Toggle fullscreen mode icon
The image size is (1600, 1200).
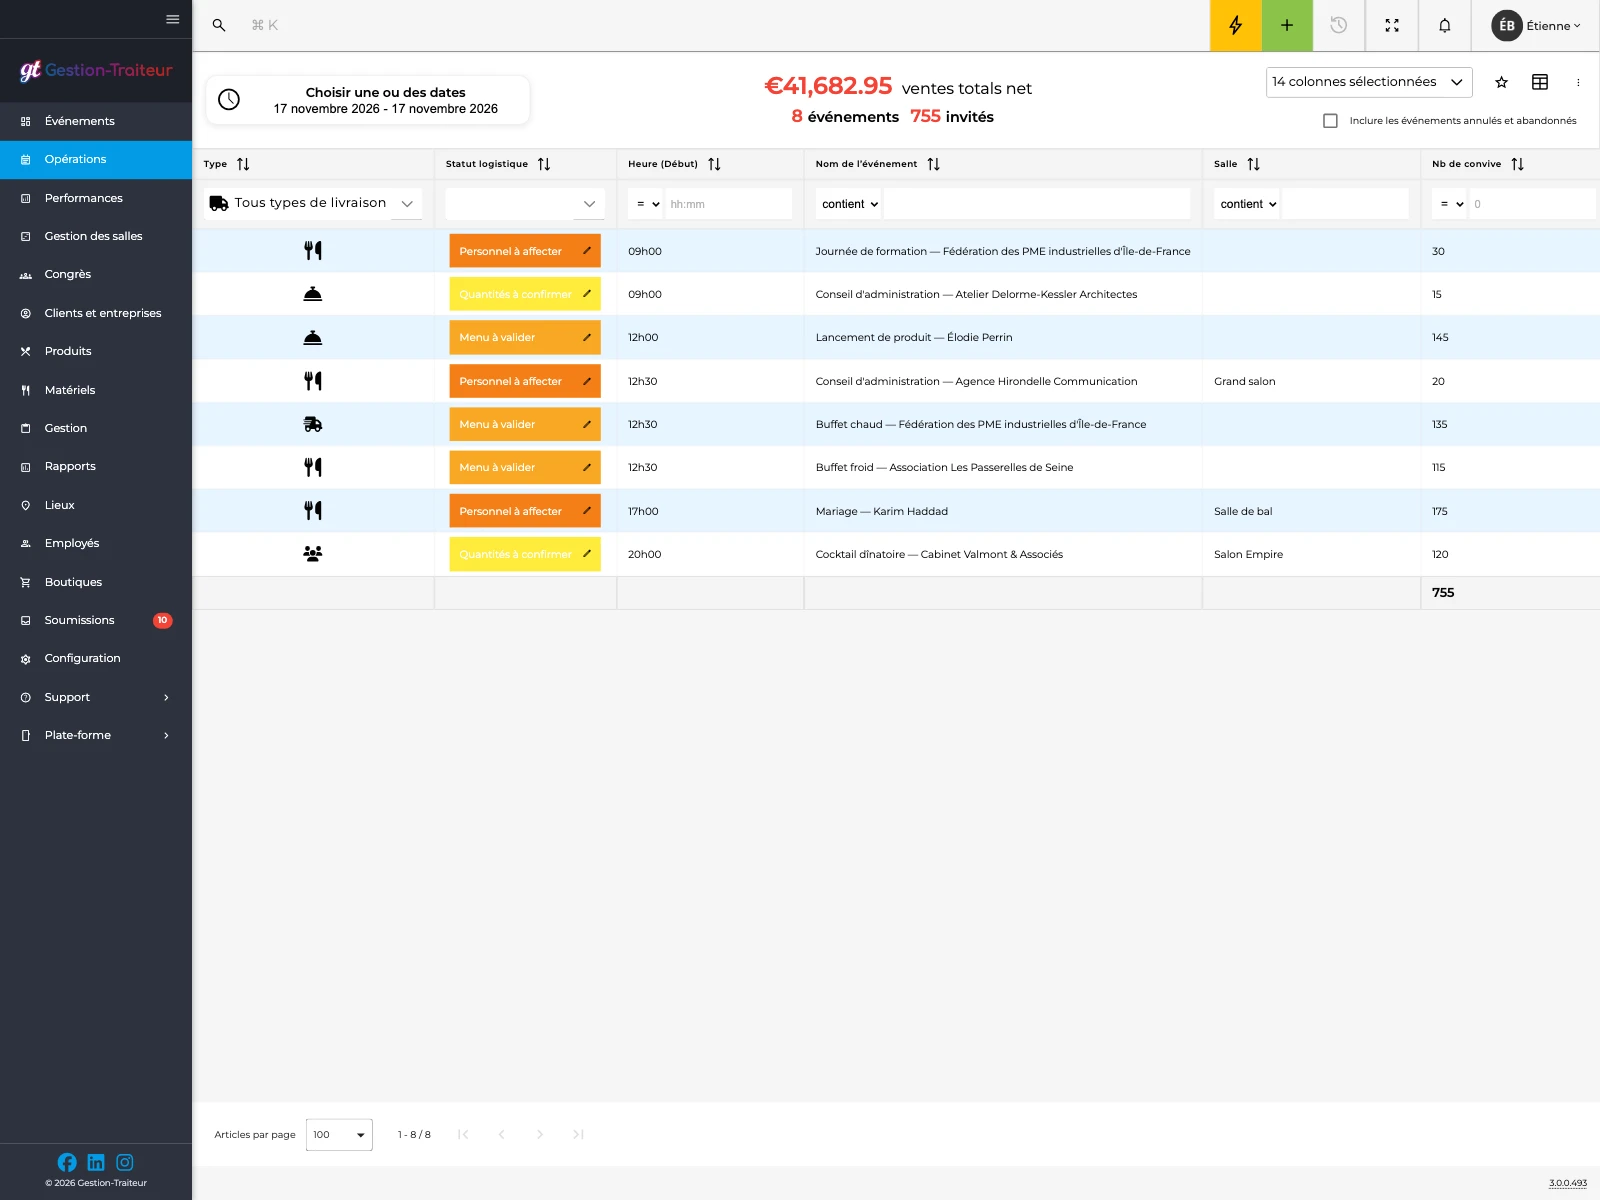click(x=1392, y=25)
